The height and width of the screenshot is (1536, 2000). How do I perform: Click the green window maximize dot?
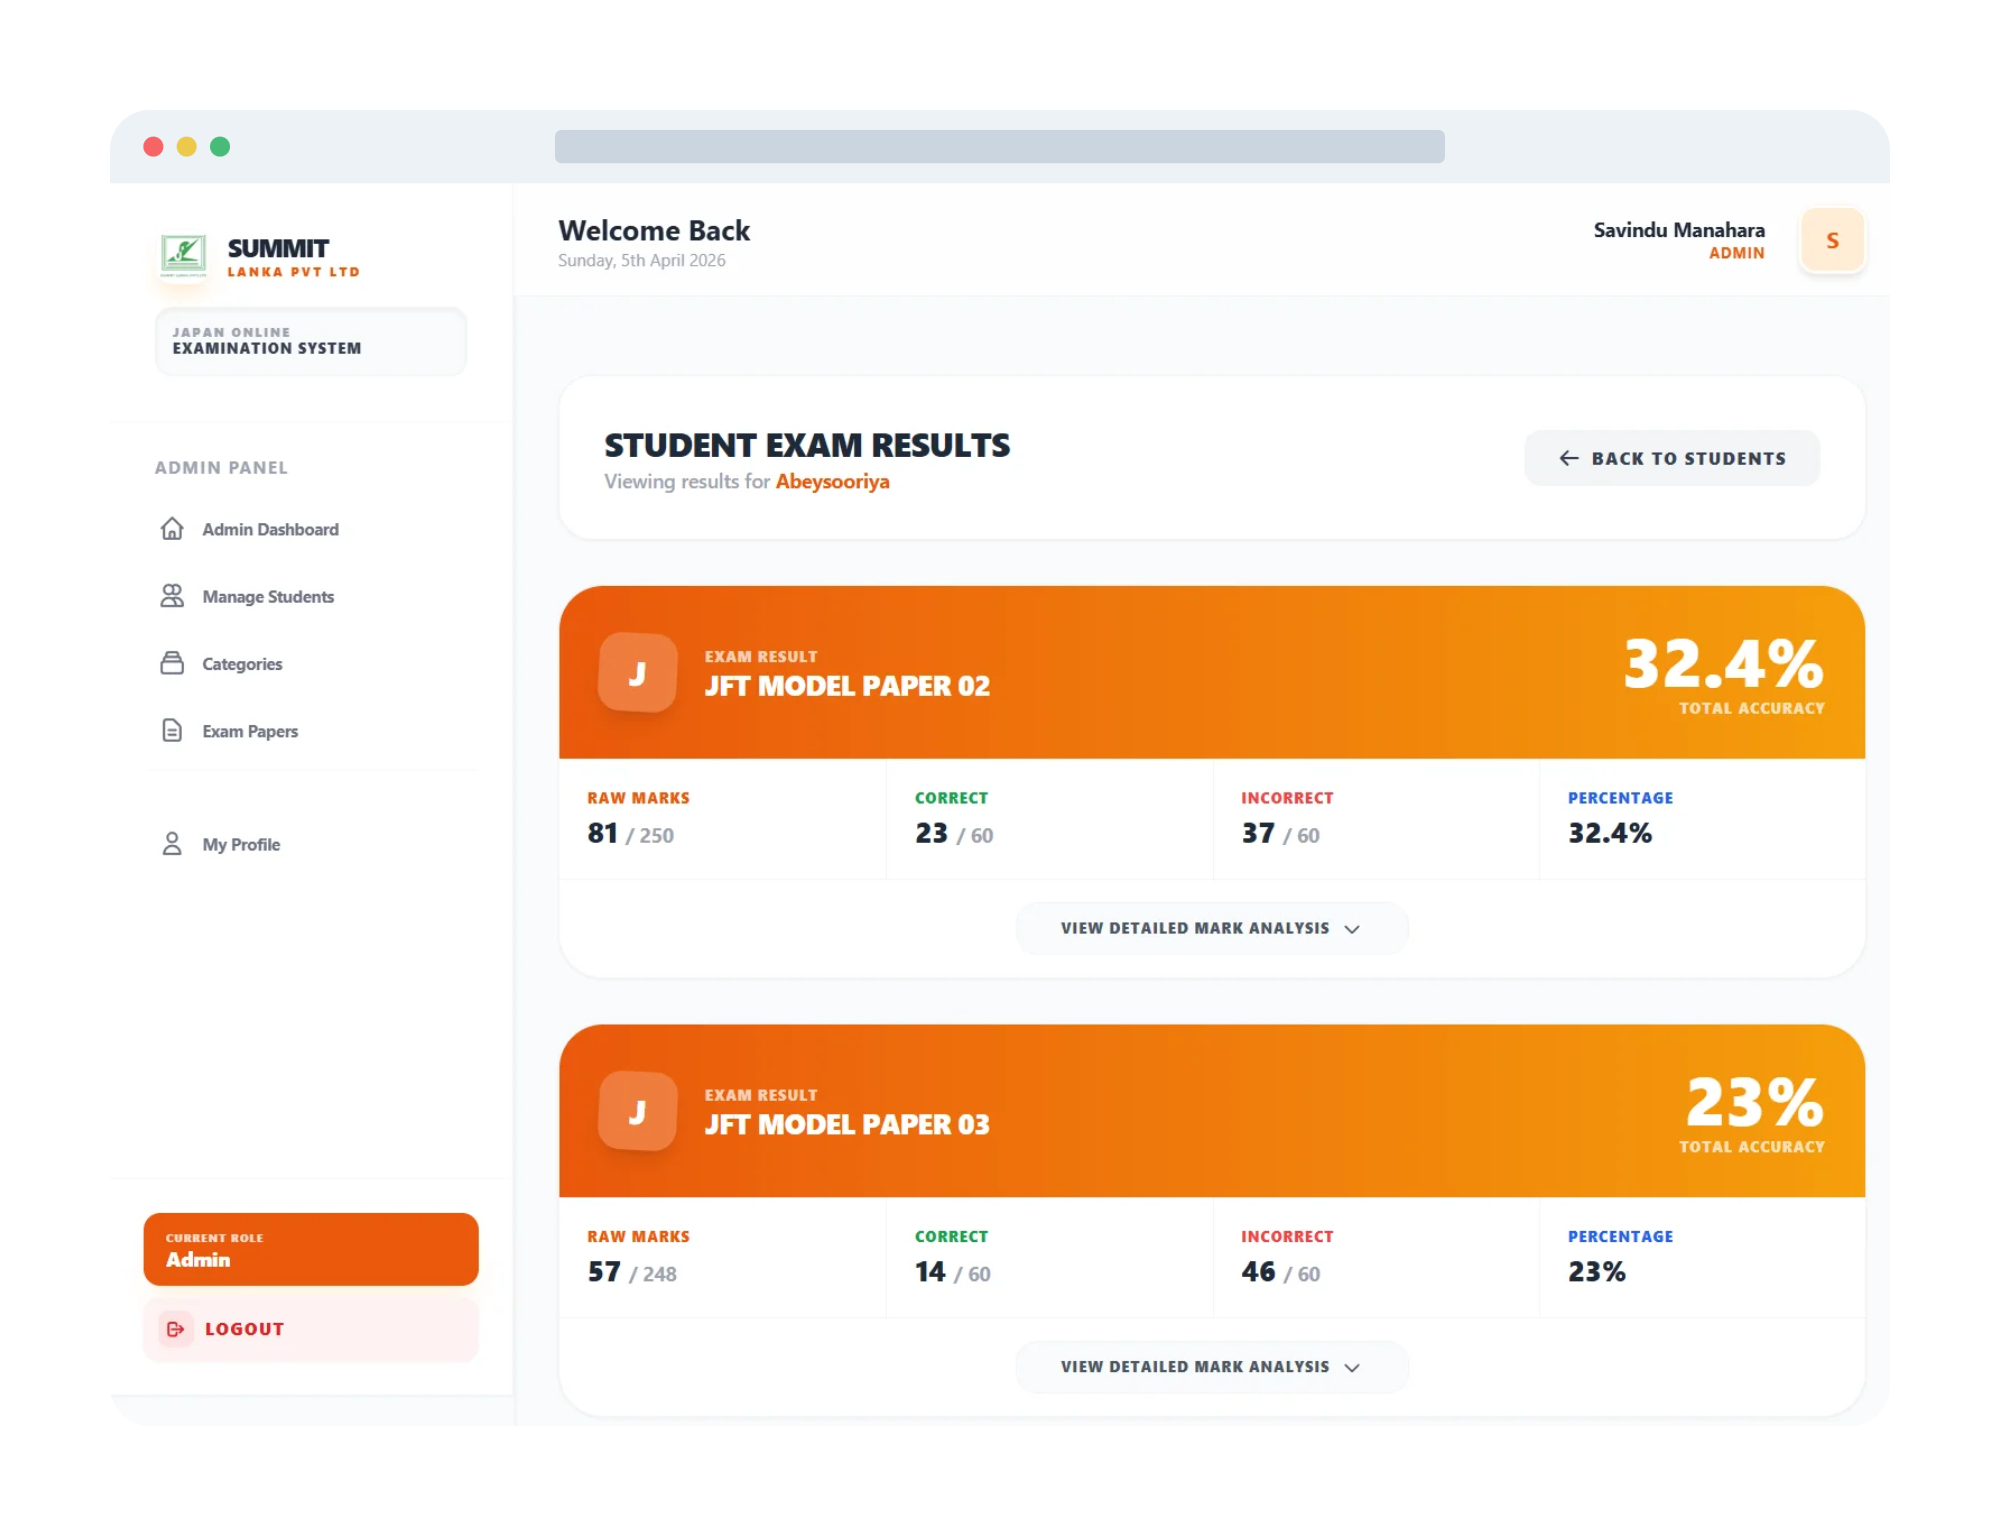pyautogui.click(x=220, y=147)
